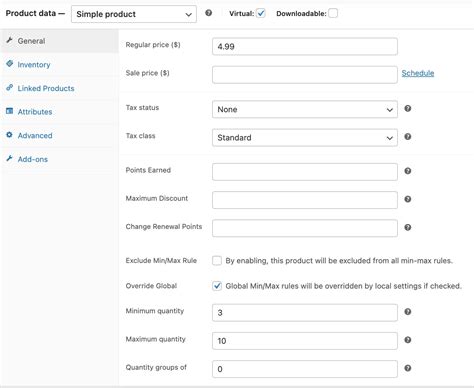Go to the Advanced tab
The height and width of the screenshot is (388, 474).
click(59, 135)
